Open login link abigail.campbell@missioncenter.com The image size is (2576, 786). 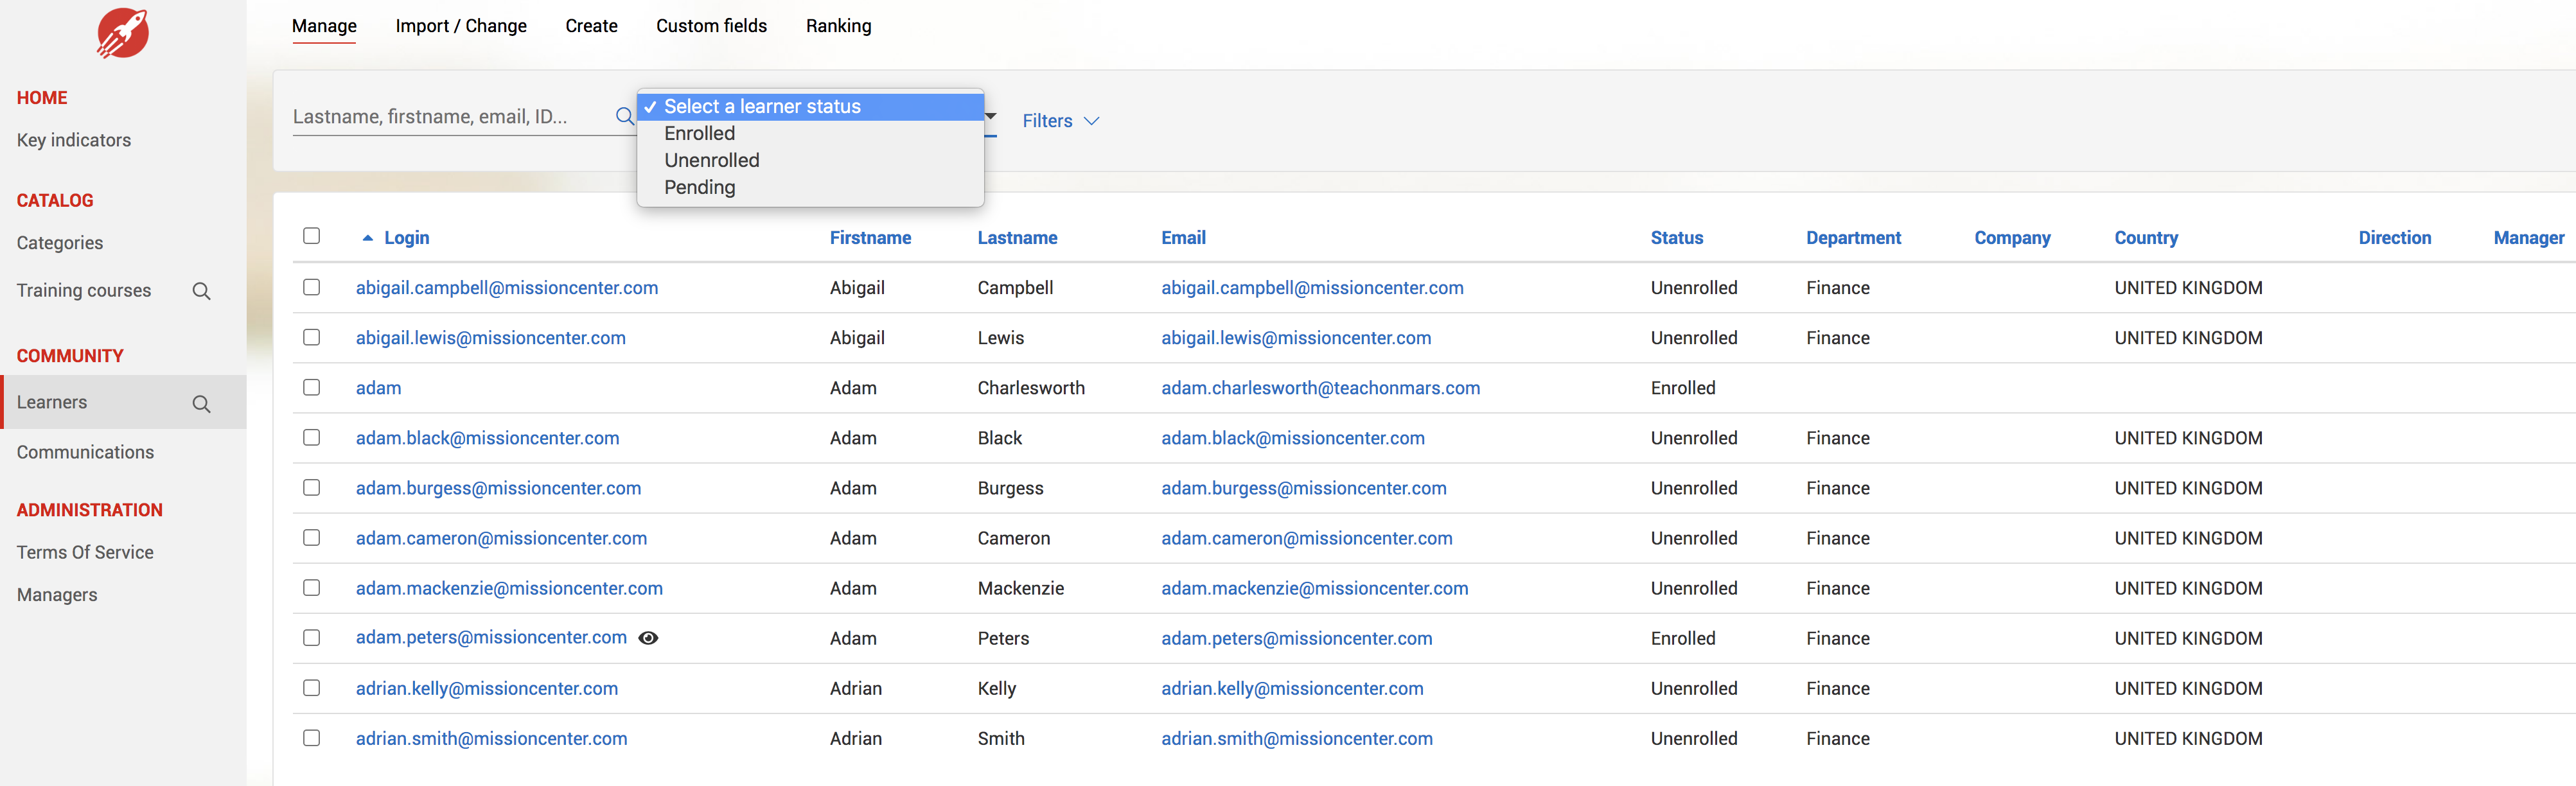(507, 288)
